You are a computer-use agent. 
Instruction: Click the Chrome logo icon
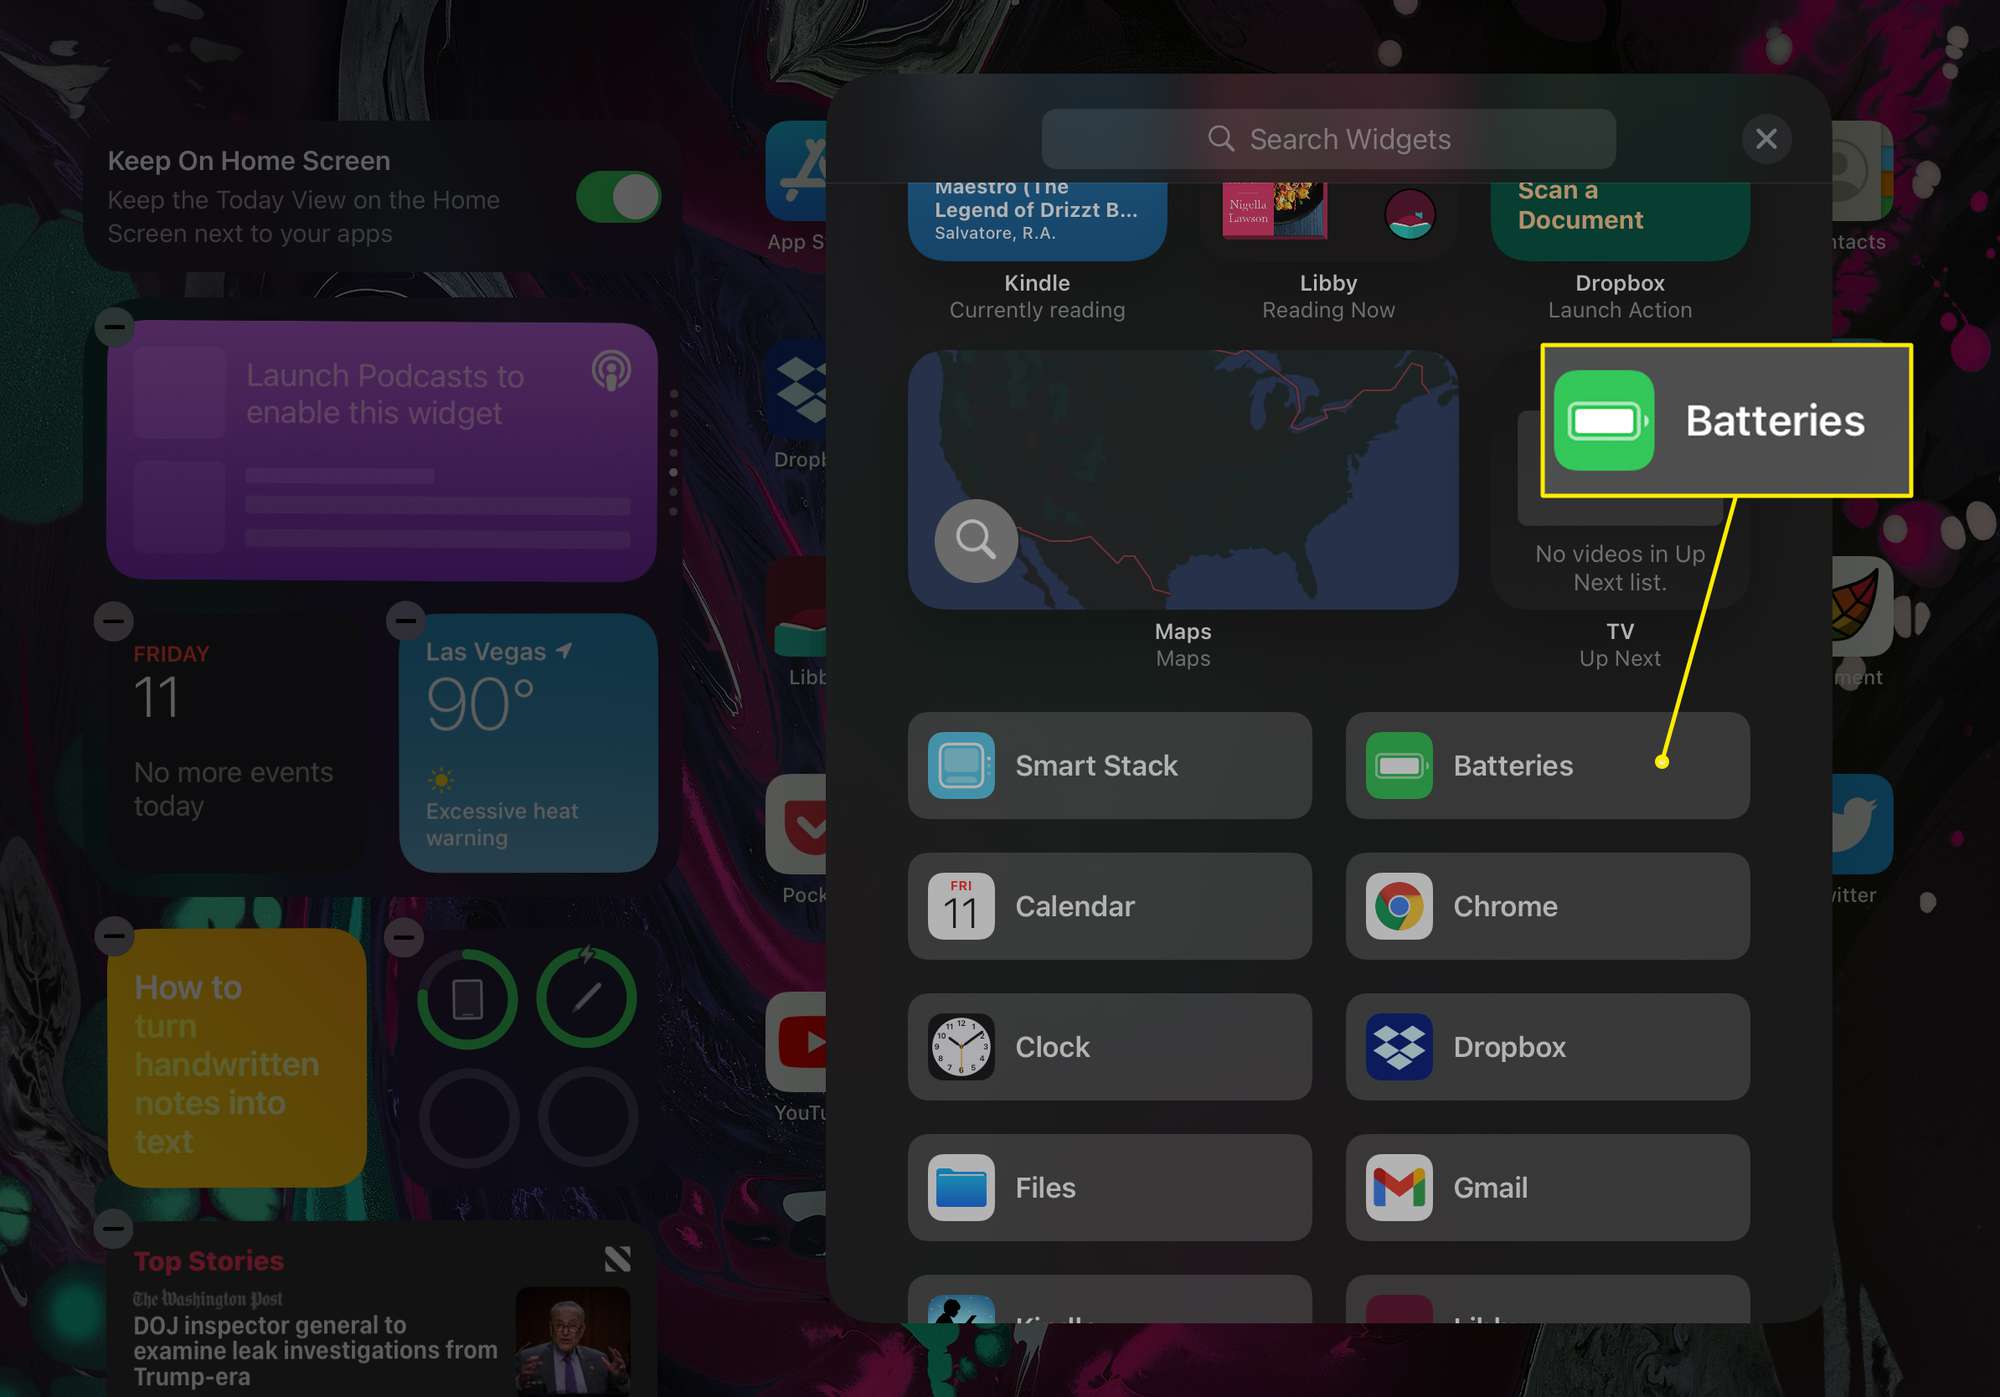tap(1399, 906)
